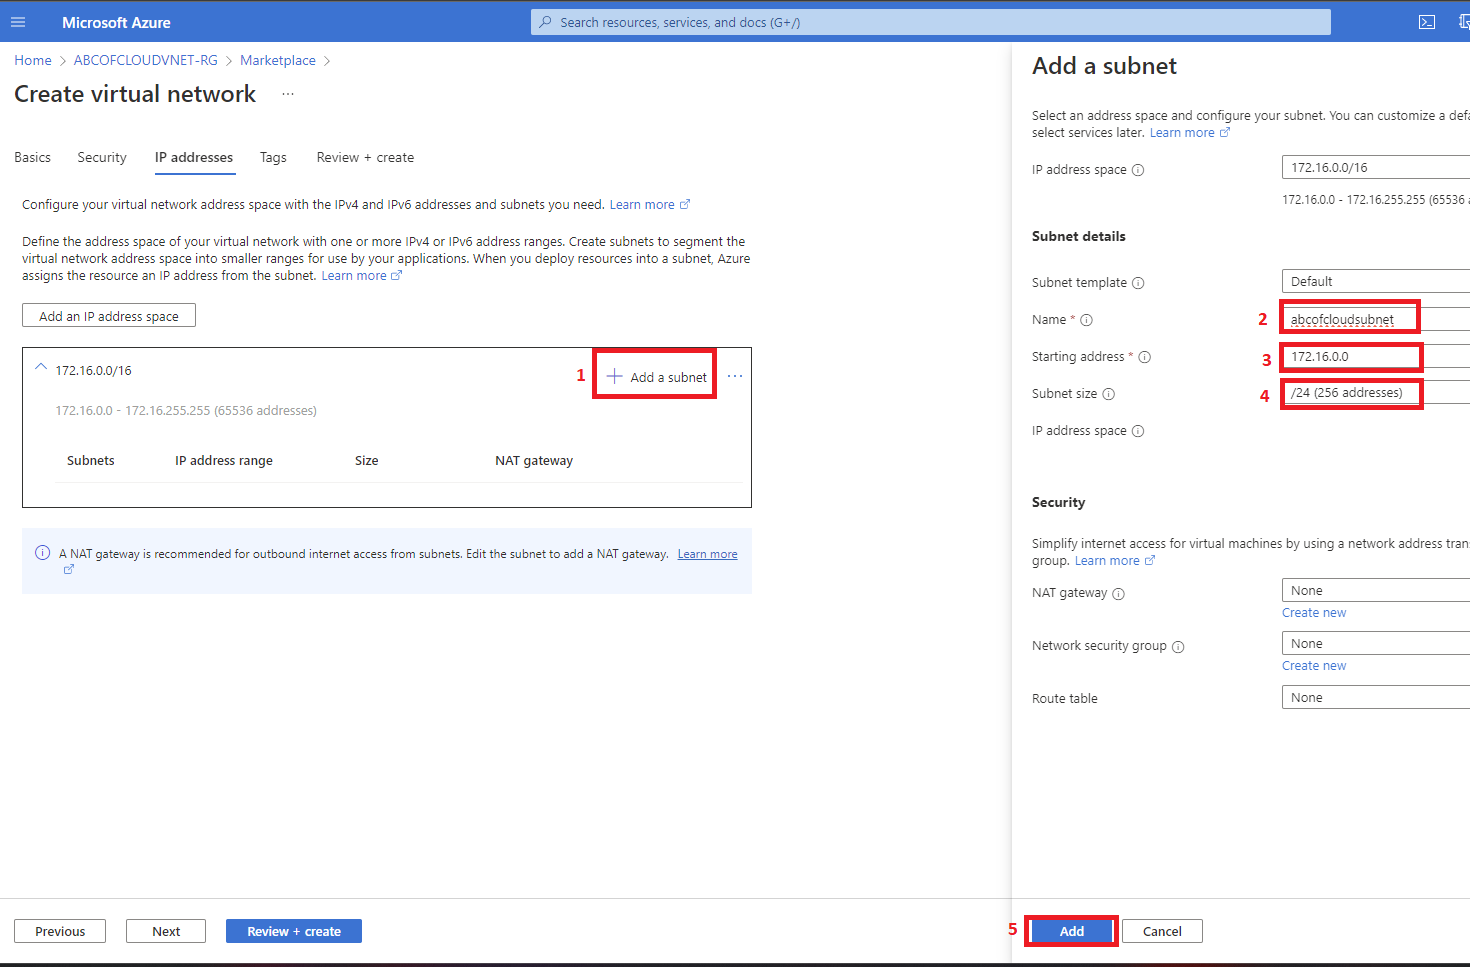The width and height of the screenshot is (1470, 967).
Task: Open ellipsis menu beside Create virtual network title
Action: coord(288,94)
